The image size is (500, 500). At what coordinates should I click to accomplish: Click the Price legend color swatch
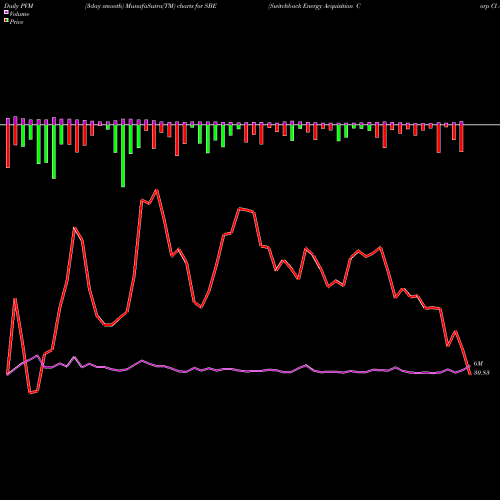click(x=6, y=21)
